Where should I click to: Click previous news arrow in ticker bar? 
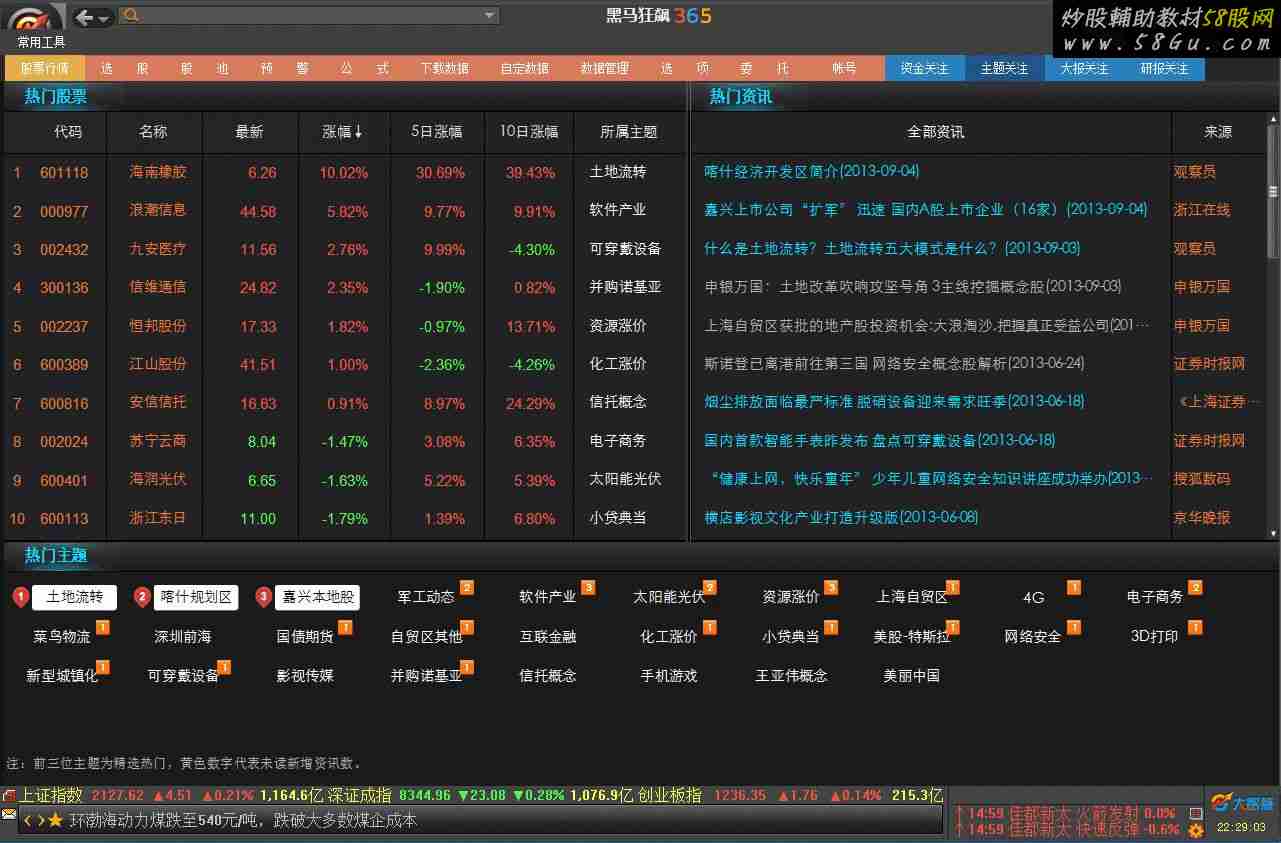28,820
